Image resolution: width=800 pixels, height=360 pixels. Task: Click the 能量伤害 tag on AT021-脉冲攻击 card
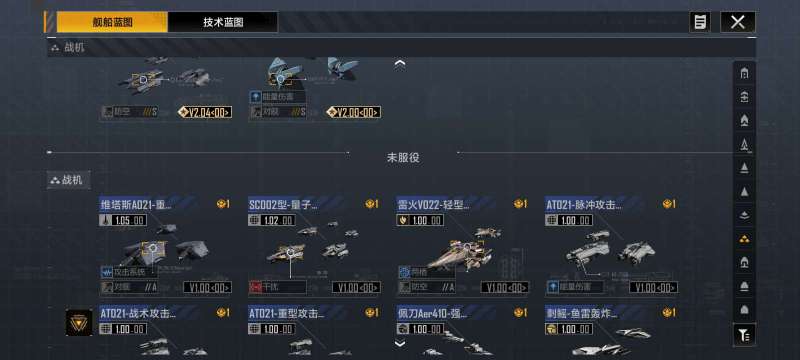[x=575, y=288]
